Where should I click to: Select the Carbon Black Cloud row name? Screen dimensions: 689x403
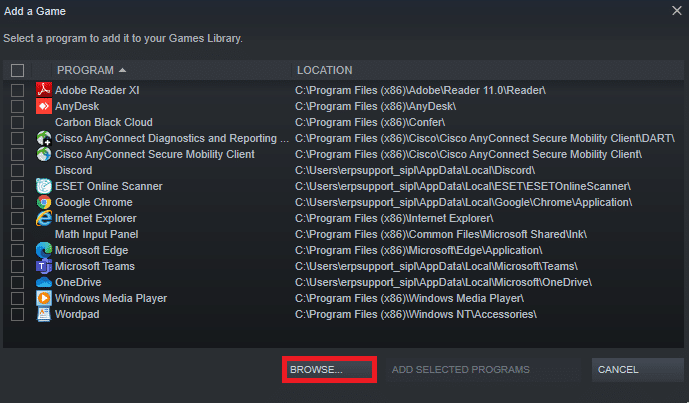tap(104, 122)
